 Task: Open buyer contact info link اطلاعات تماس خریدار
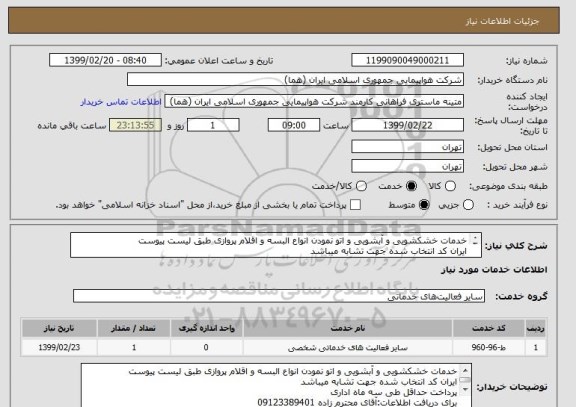pyautogui.click(x=121, y=102)
